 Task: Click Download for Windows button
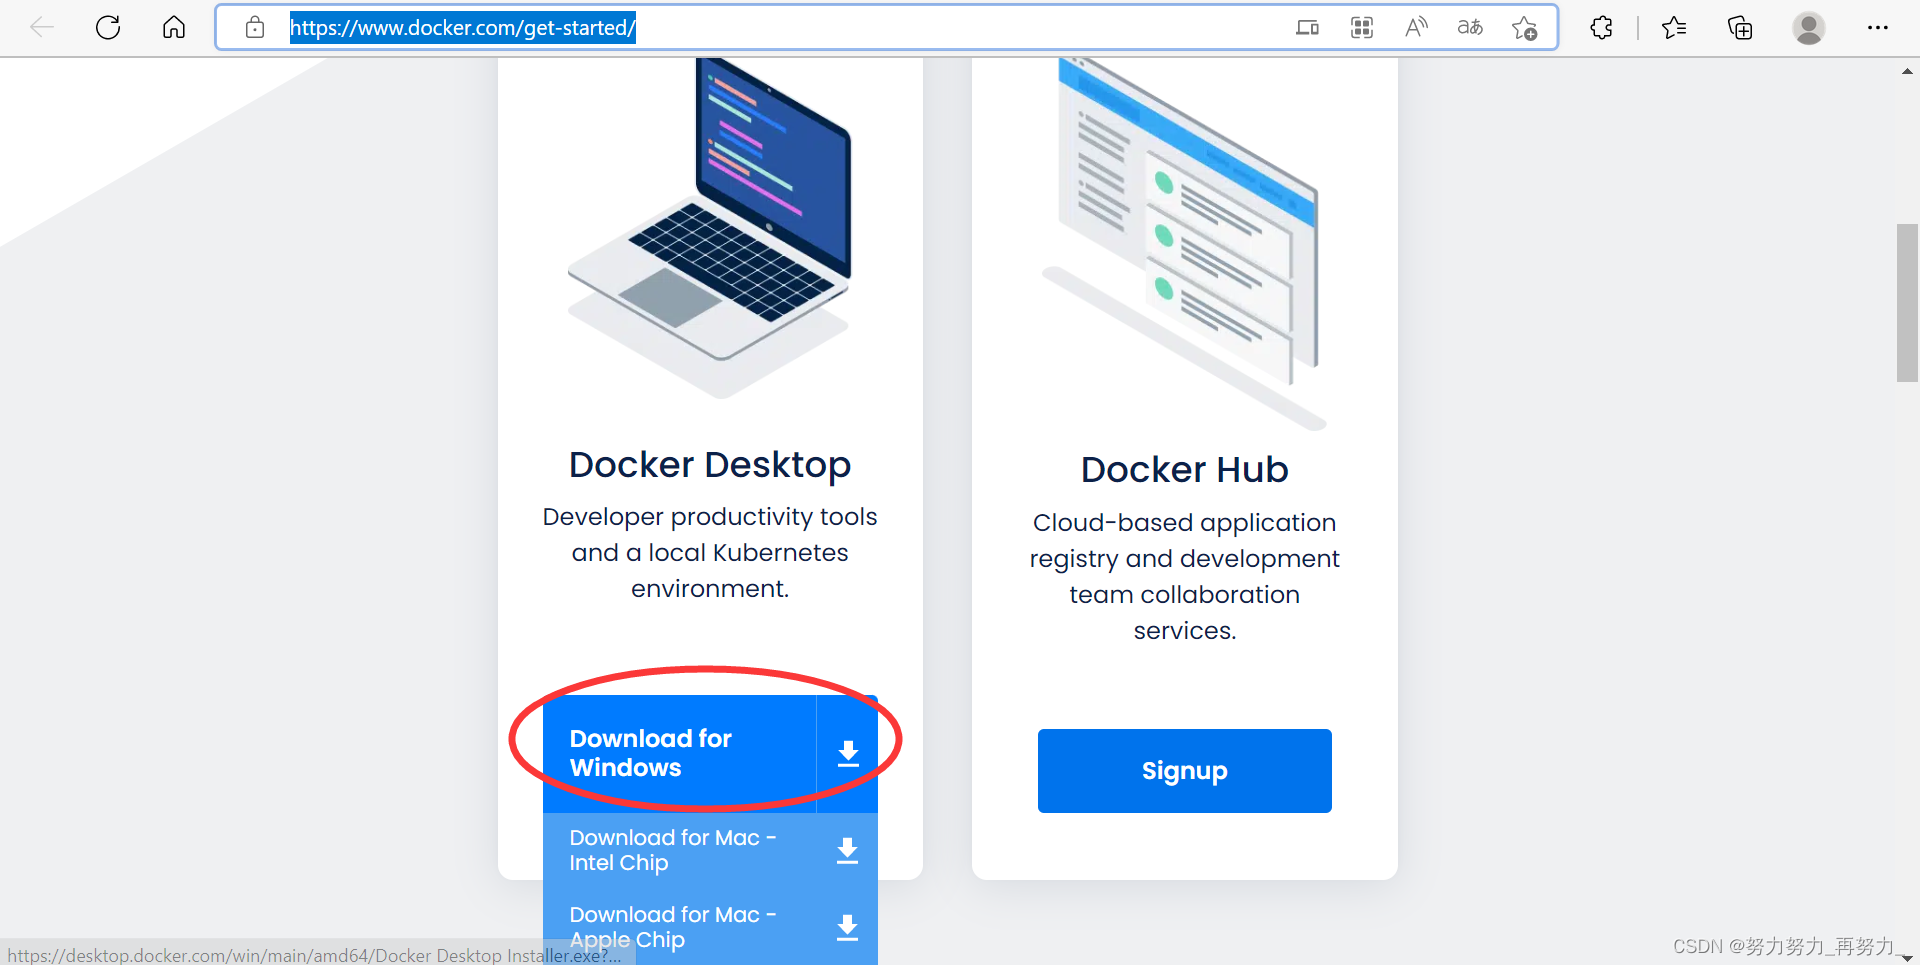[680, 754]
